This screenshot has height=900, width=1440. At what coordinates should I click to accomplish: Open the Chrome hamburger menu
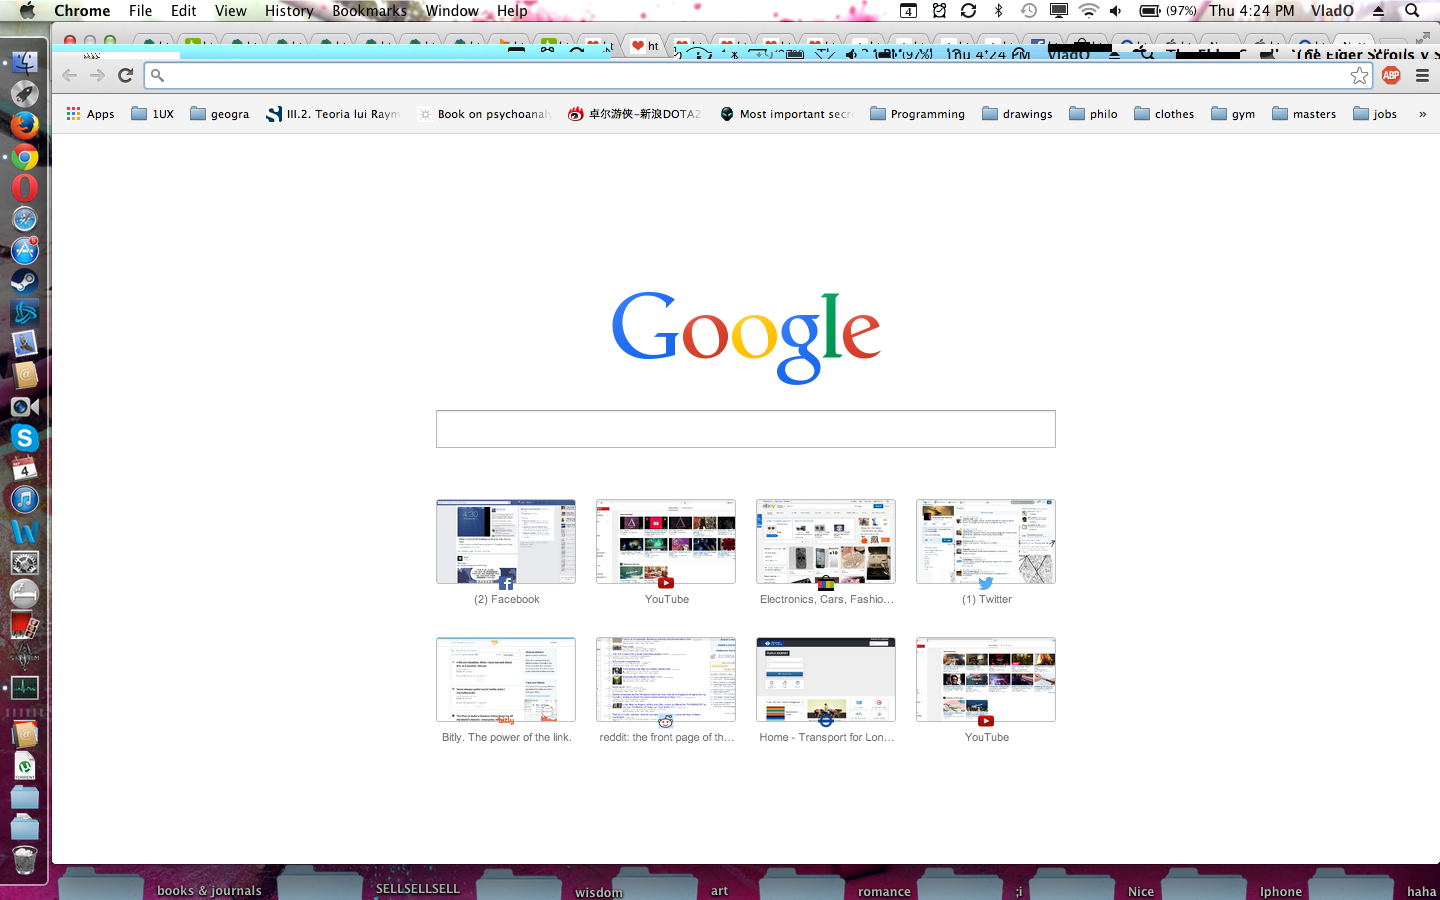click(x=1422, y=75)
